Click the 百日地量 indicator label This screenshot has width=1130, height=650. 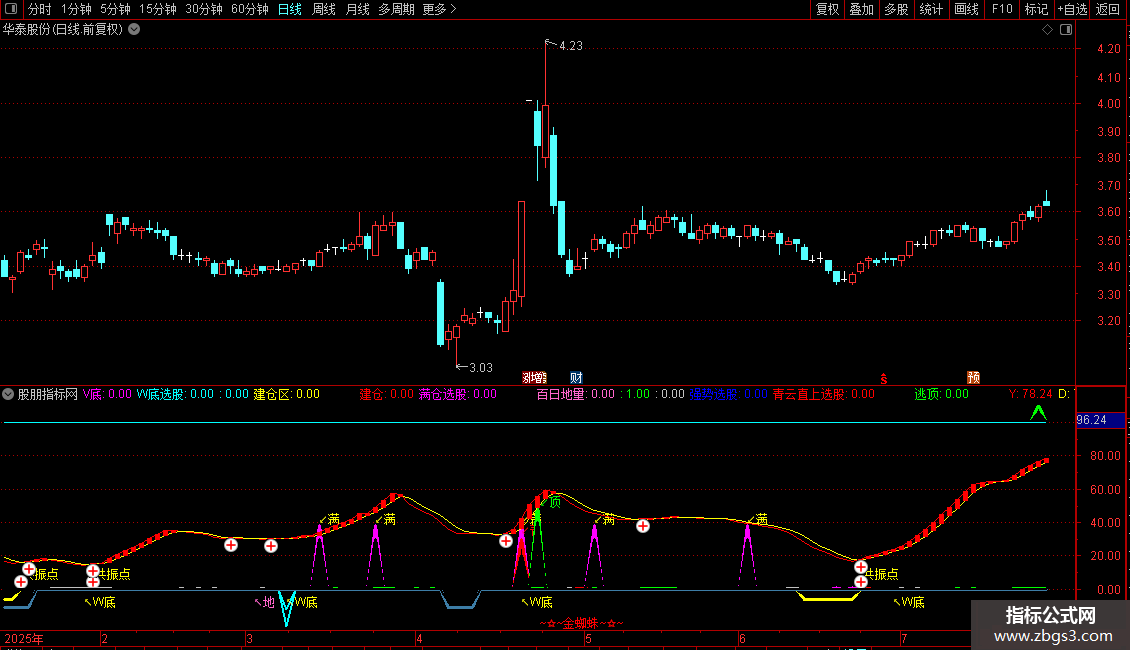click(x=561, y=394)
